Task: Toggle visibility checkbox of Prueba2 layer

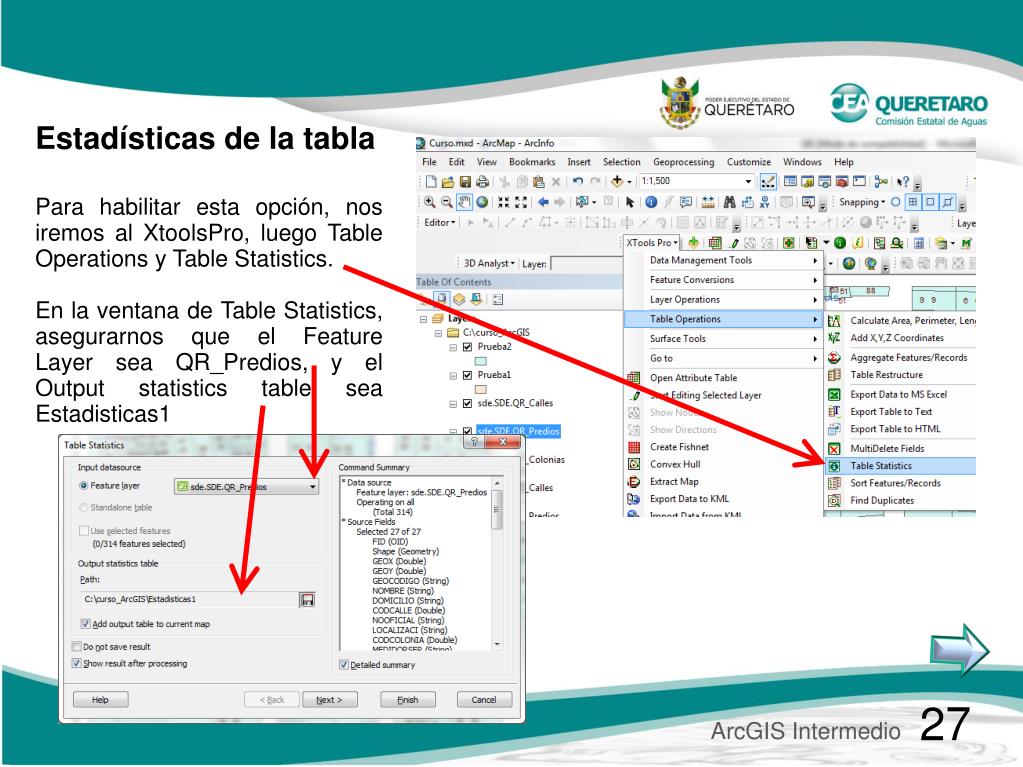Action: pyautogui.click(x=467, y=347)
